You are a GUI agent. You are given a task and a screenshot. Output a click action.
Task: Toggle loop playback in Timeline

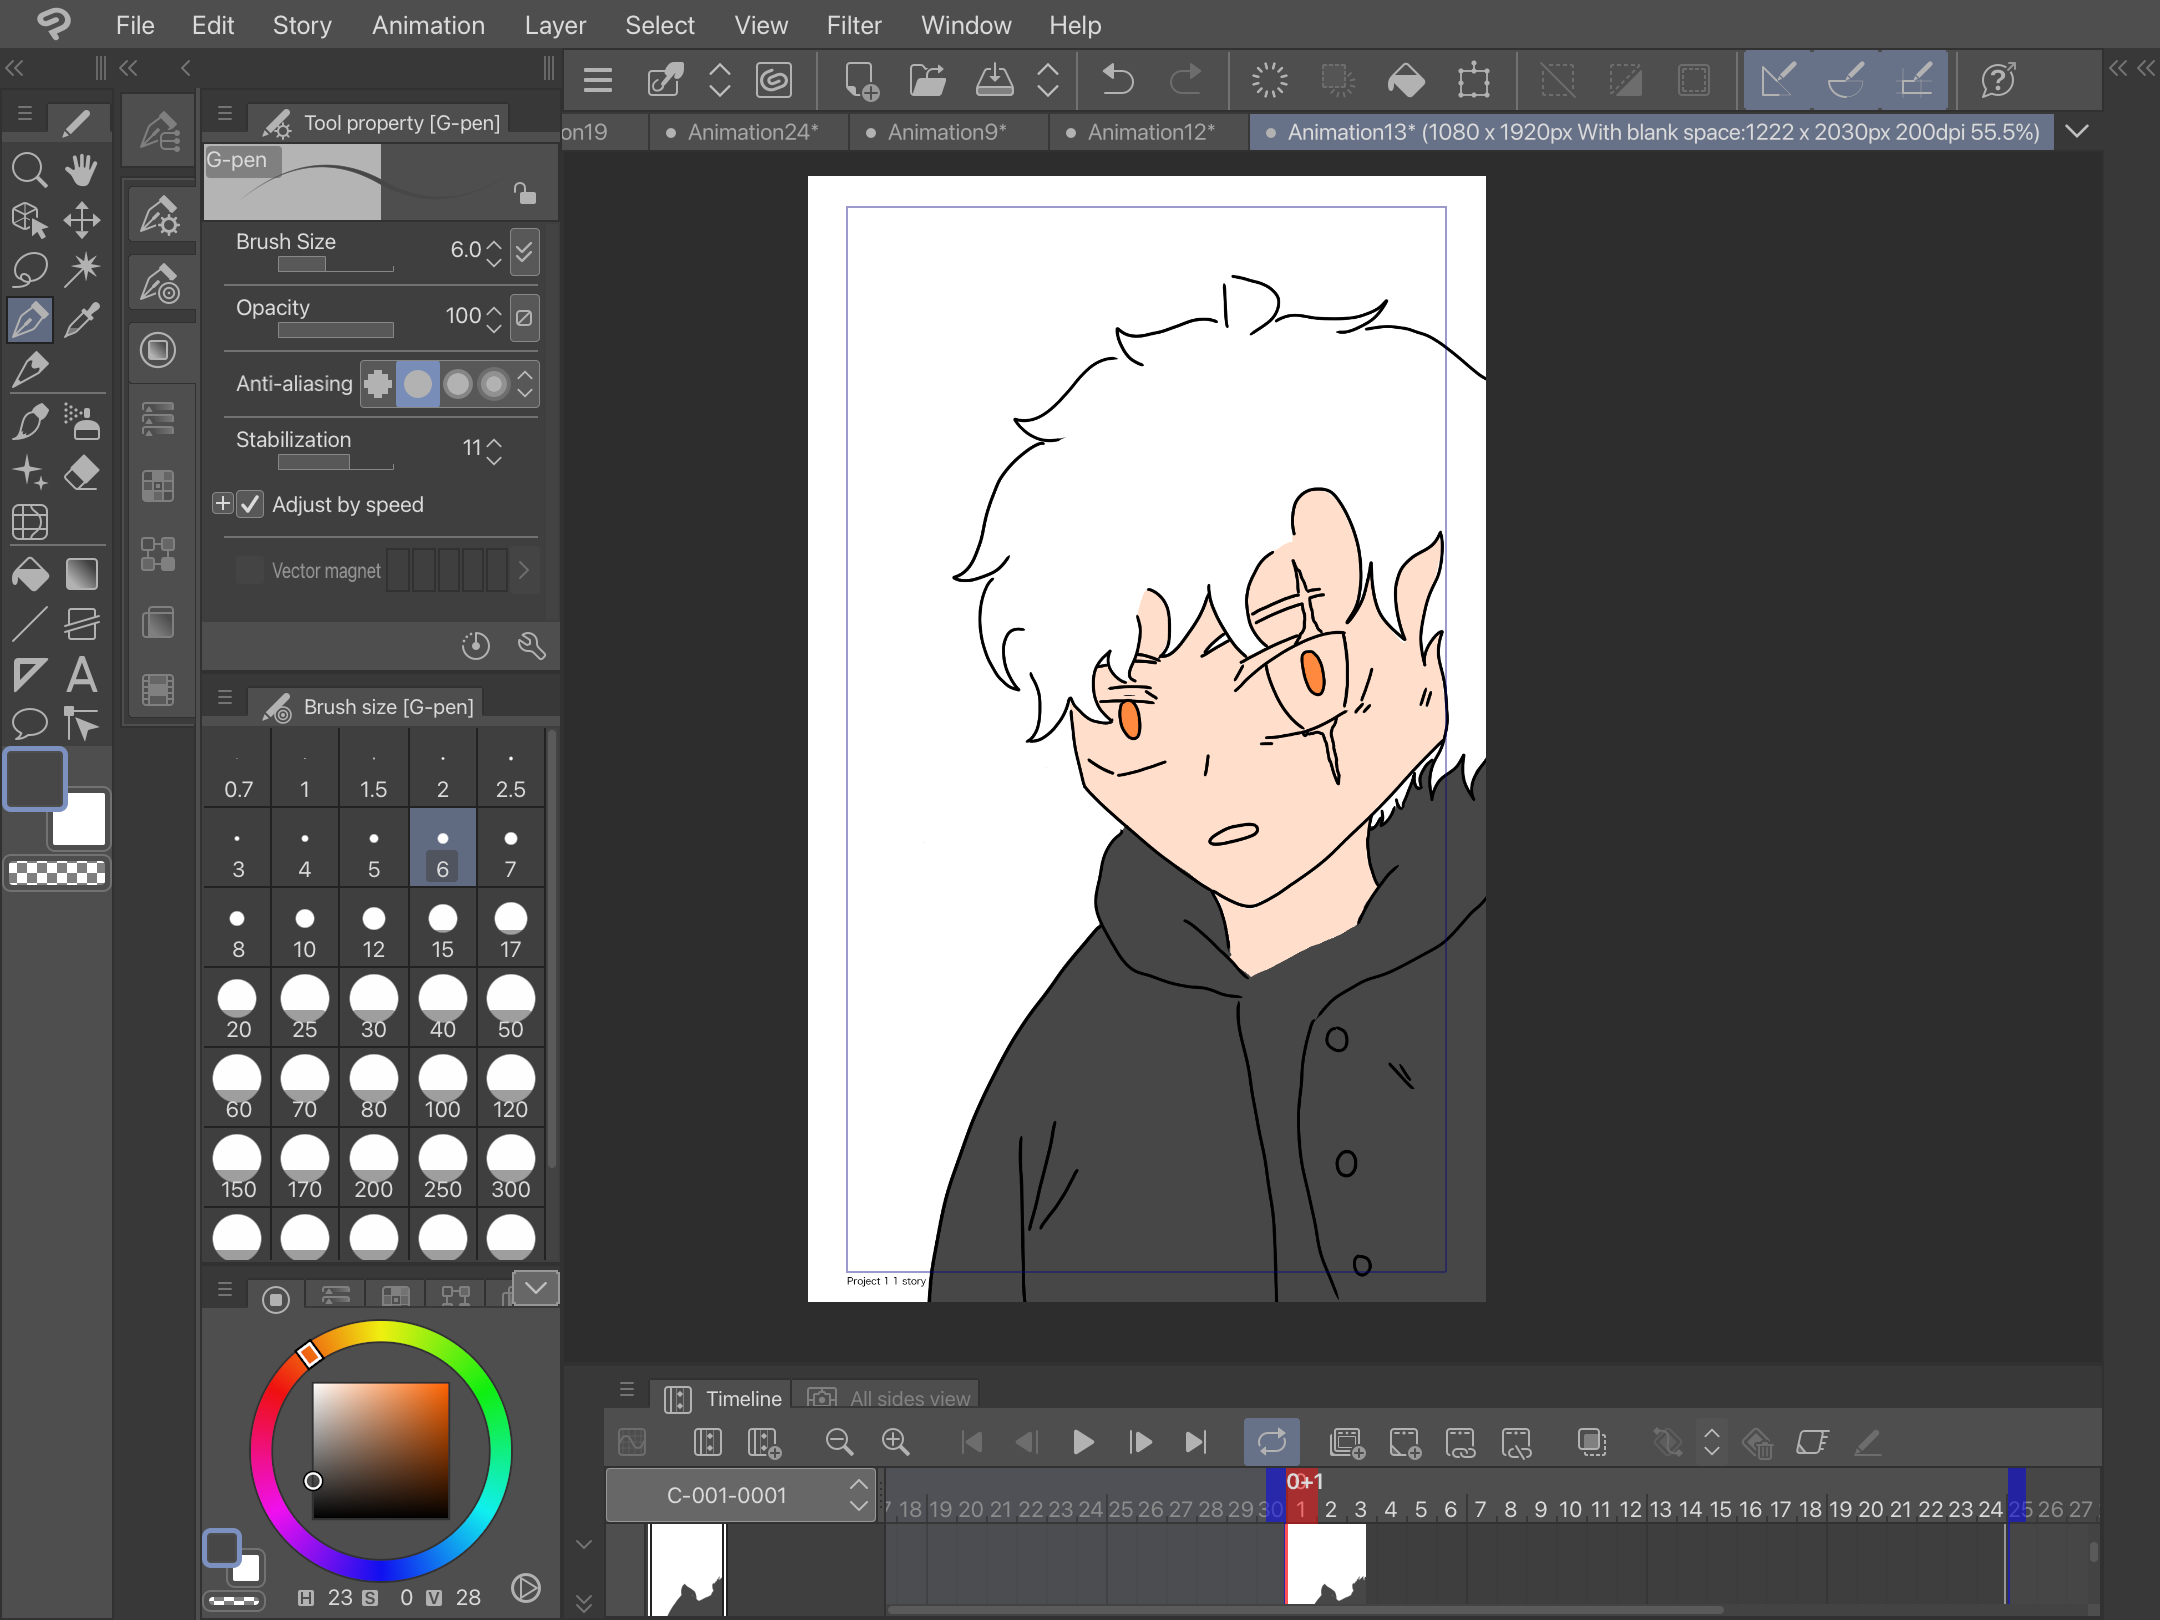(1271, 1442)
